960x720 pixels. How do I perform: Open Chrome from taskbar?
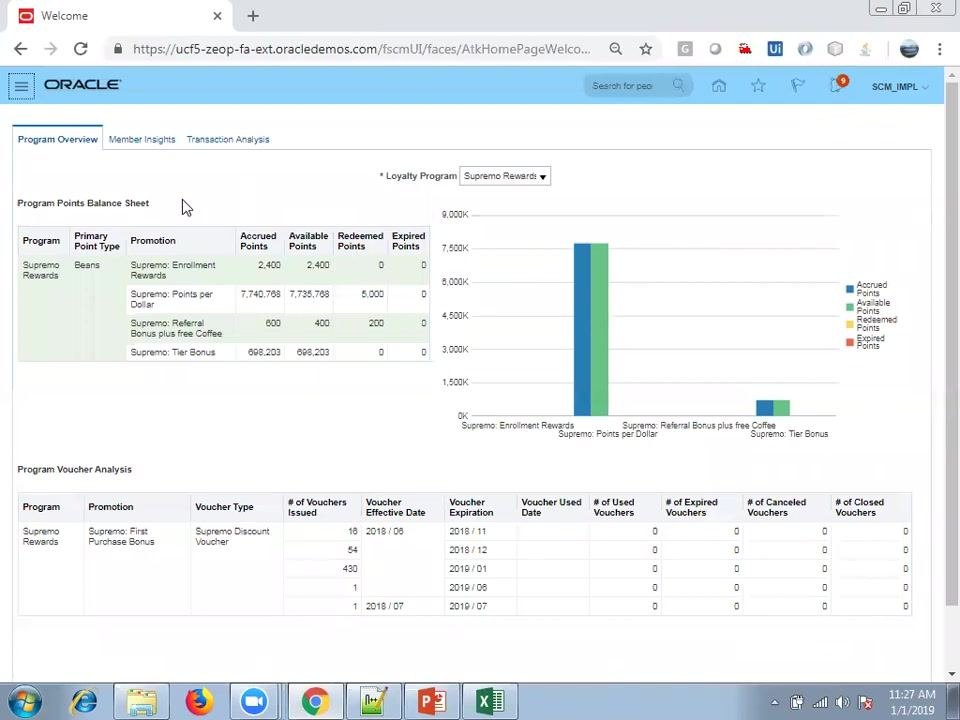(x=315, y=702)
